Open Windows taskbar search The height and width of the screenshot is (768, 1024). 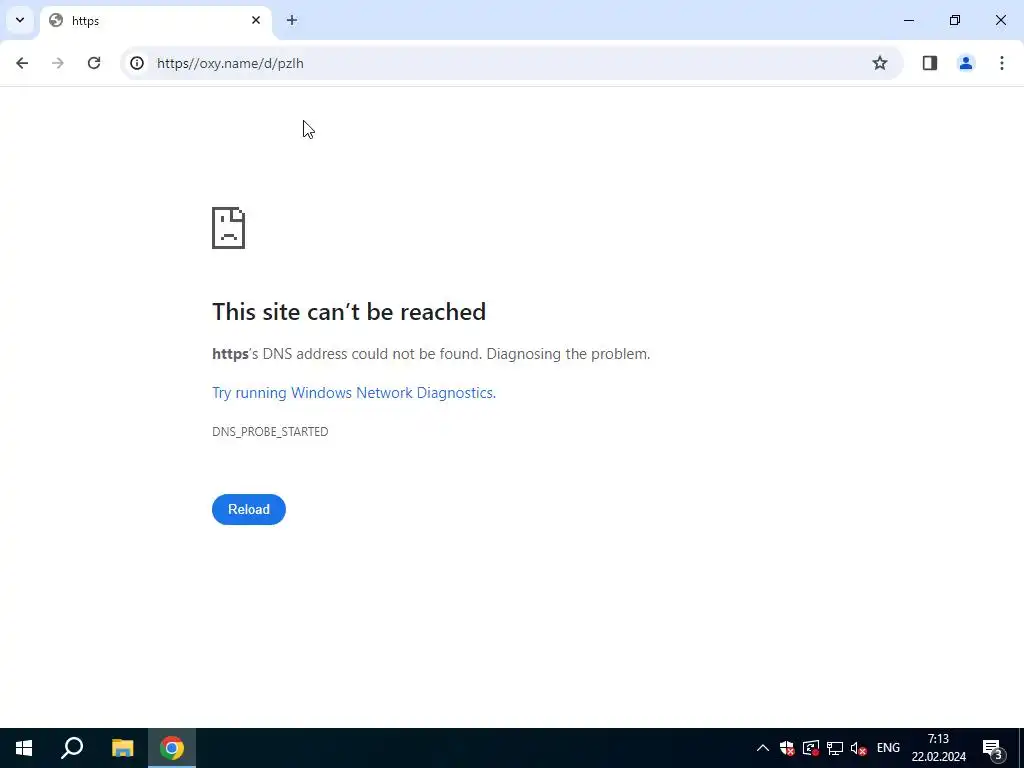coord(72,748)
